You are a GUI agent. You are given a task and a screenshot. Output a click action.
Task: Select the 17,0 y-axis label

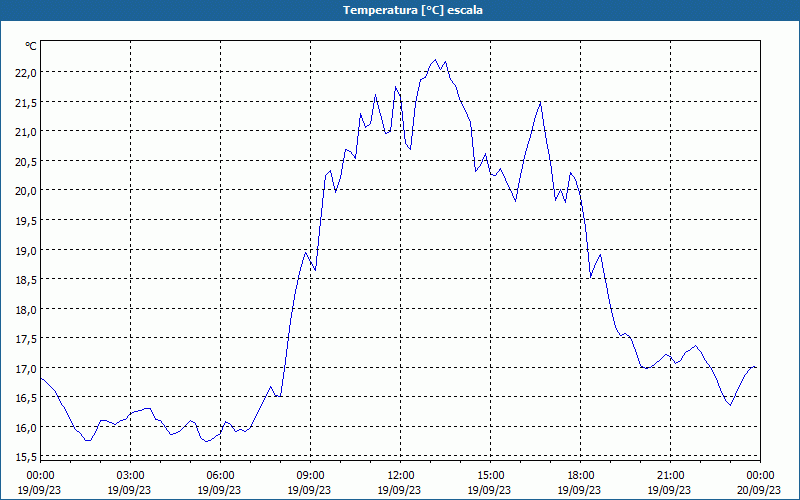coord(26,368)
